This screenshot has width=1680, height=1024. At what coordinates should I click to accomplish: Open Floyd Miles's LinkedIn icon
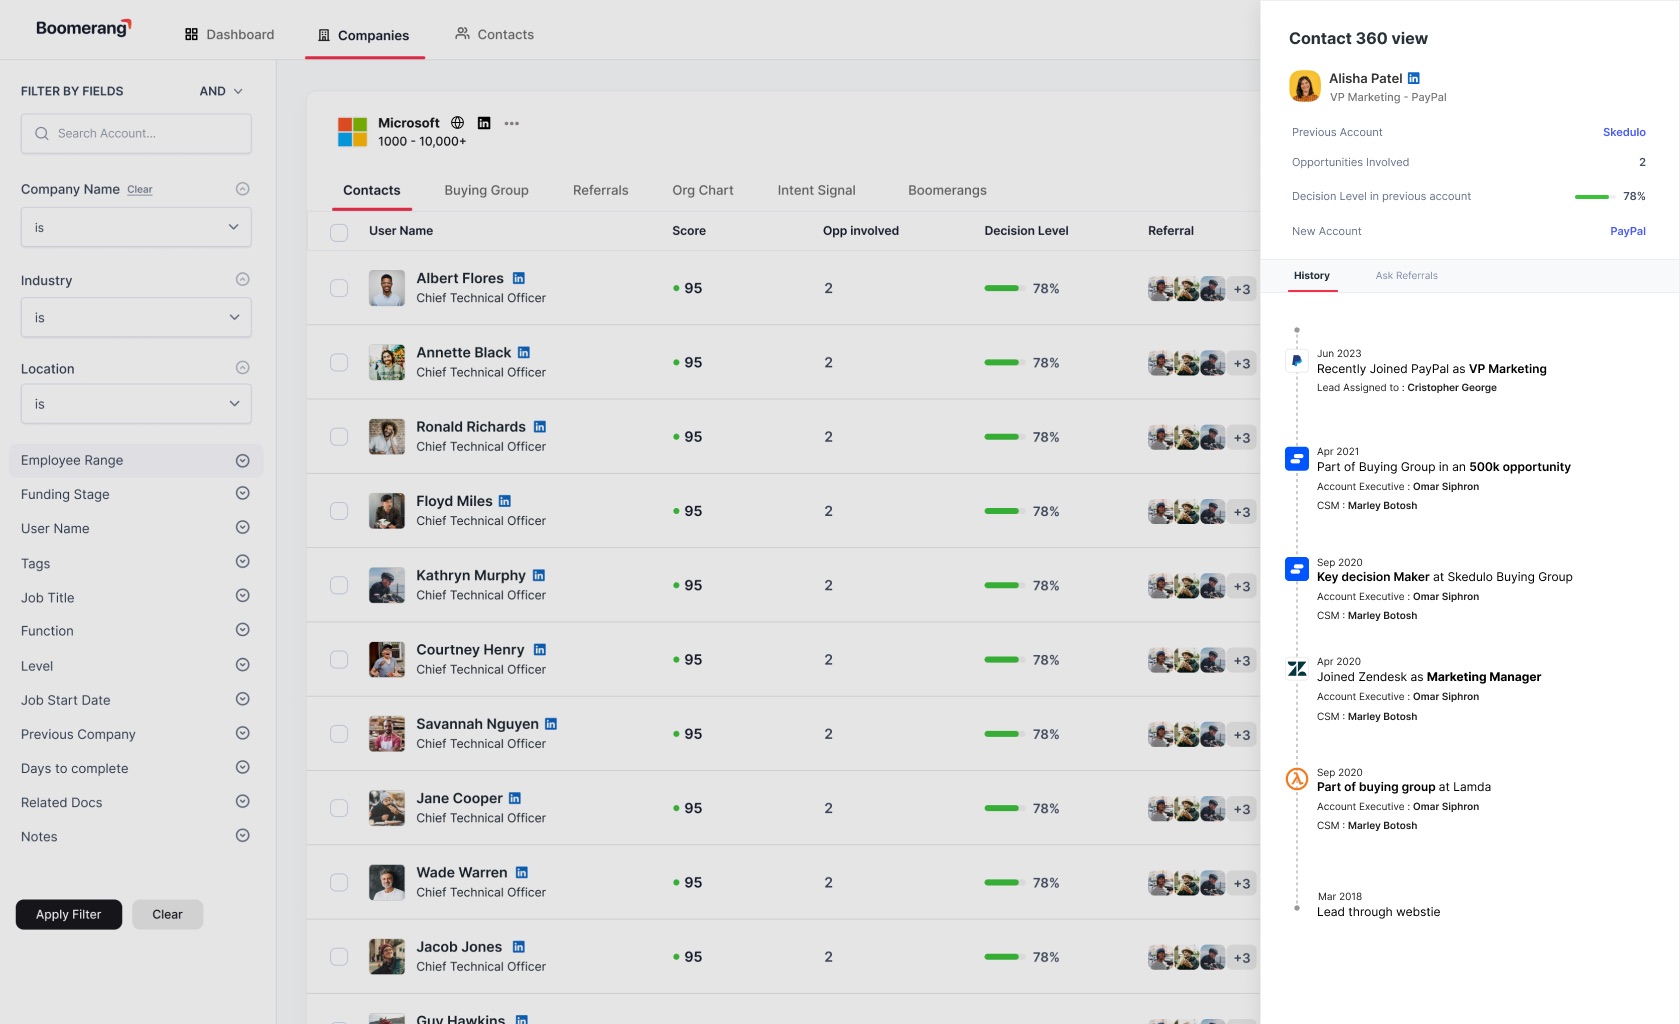pos(505,501)
